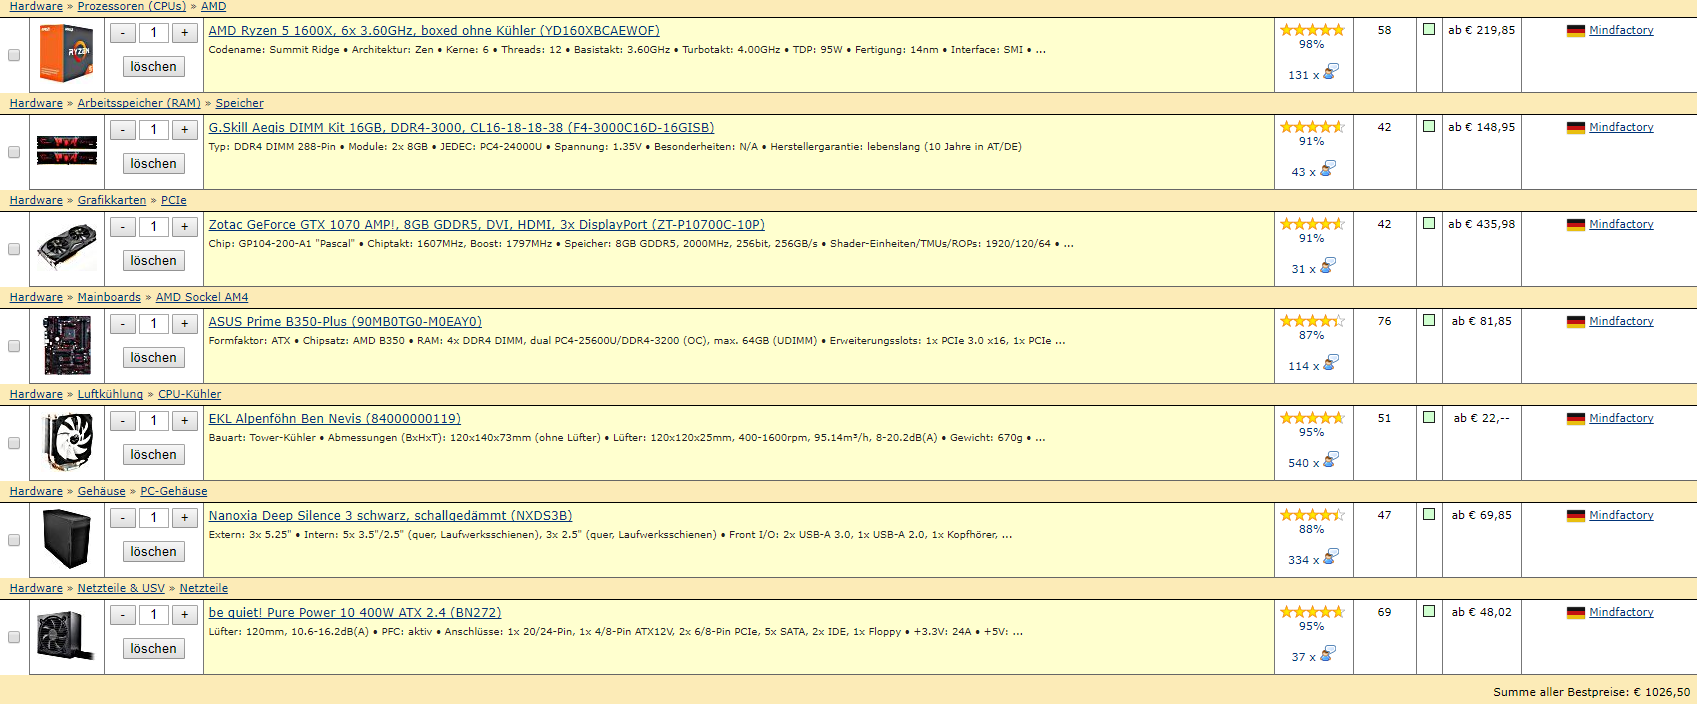Click the review comments icon next to 540 x

[x=1331, y=460]
